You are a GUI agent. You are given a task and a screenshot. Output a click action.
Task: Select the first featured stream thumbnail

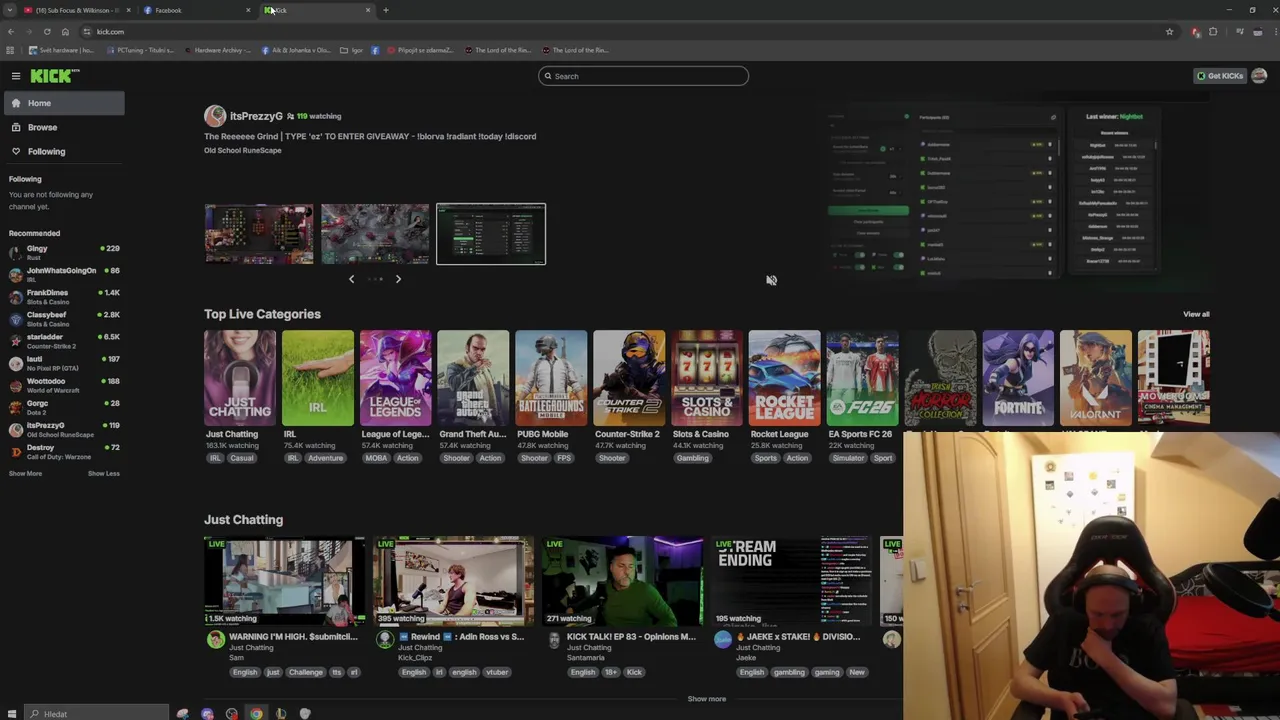(x=259, y=234)
